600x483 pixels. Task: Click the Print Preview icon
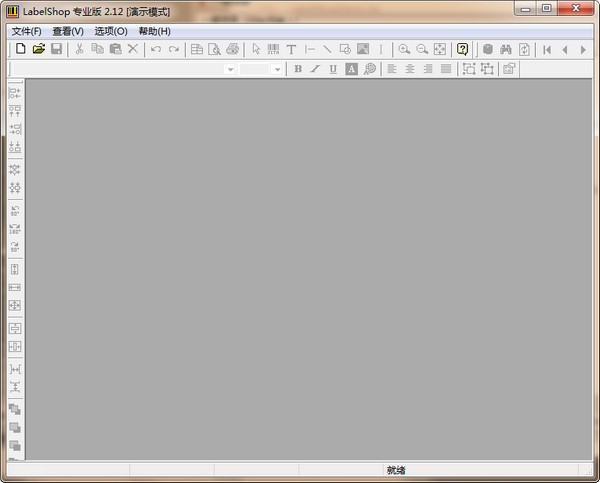[x=214, y=49]
